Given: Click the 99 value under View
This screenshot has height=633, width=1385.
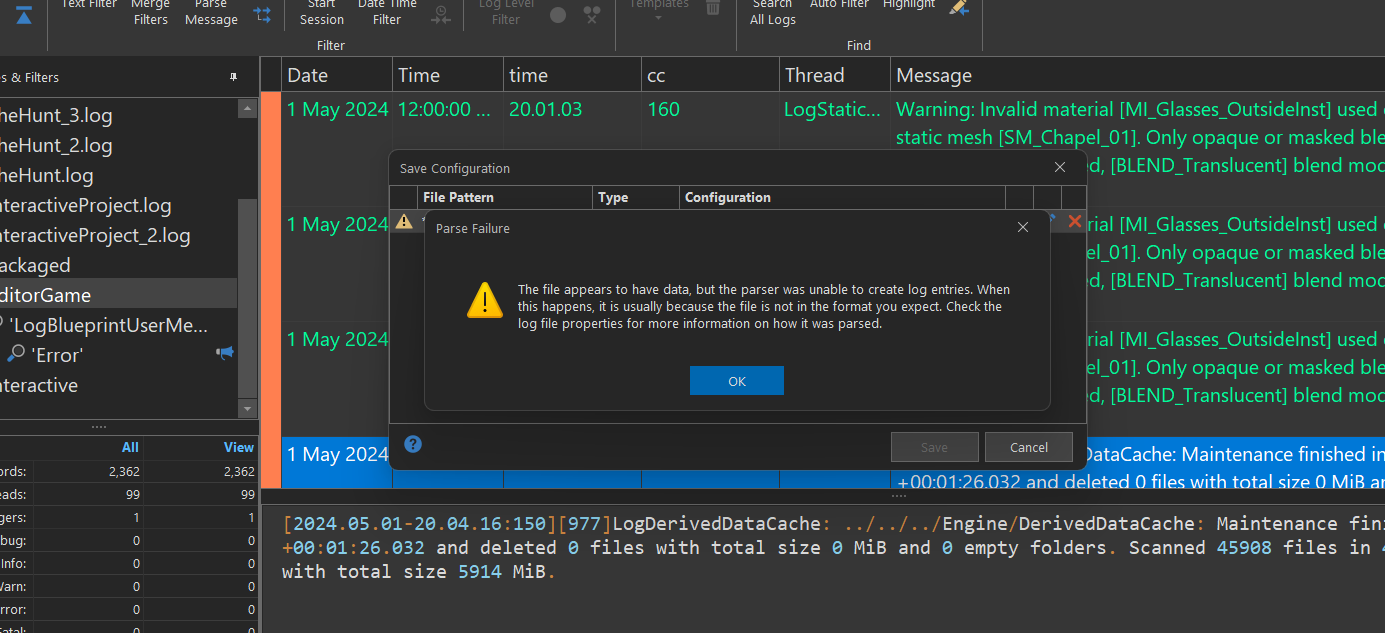Looking at the screenshot, I should [x=246, y=494].
